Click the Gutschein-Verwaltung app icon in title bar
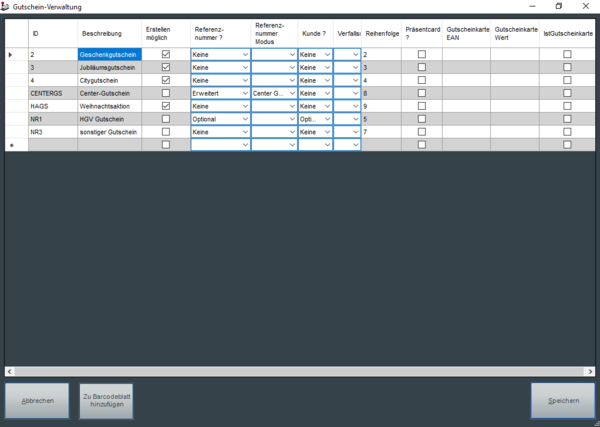Image resolution: width=600 pixels, height=427 pixels. click(6, 6)
